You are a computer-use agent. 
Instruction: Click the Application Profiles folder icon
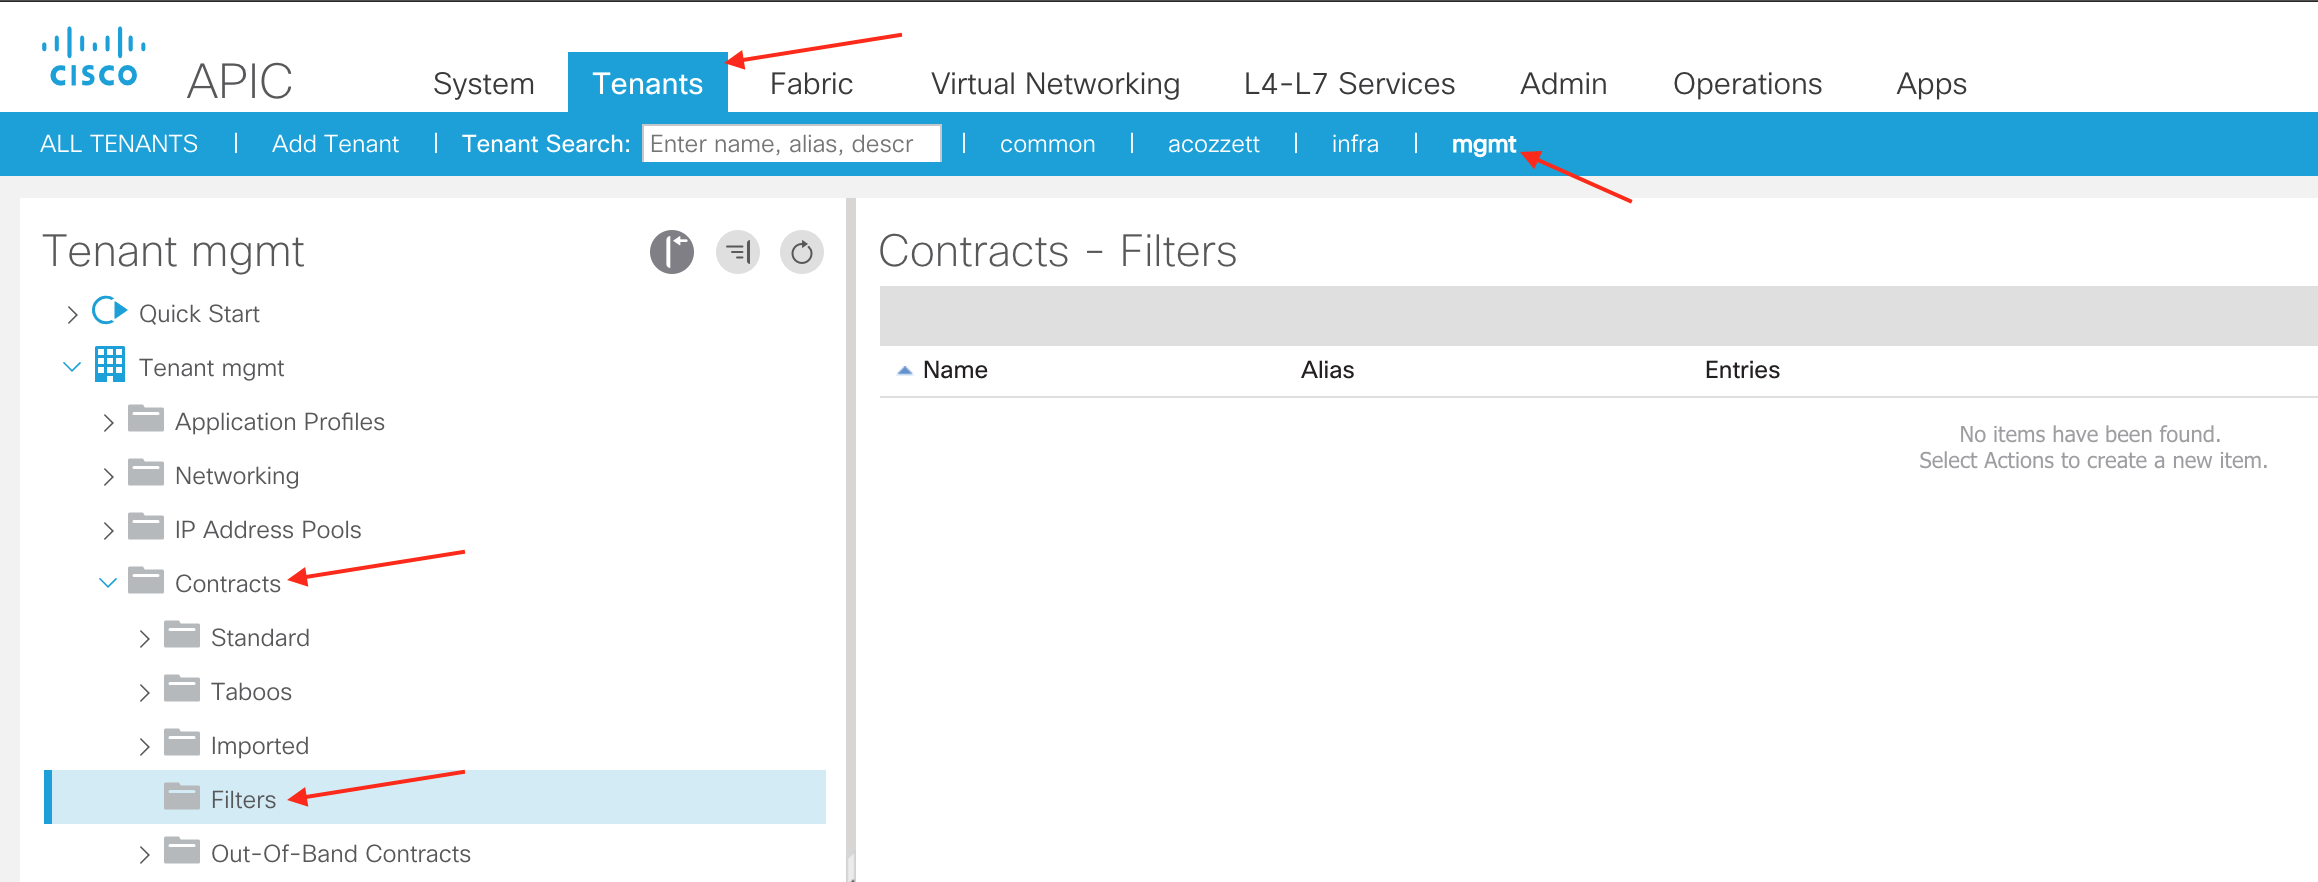click(146, 420)
